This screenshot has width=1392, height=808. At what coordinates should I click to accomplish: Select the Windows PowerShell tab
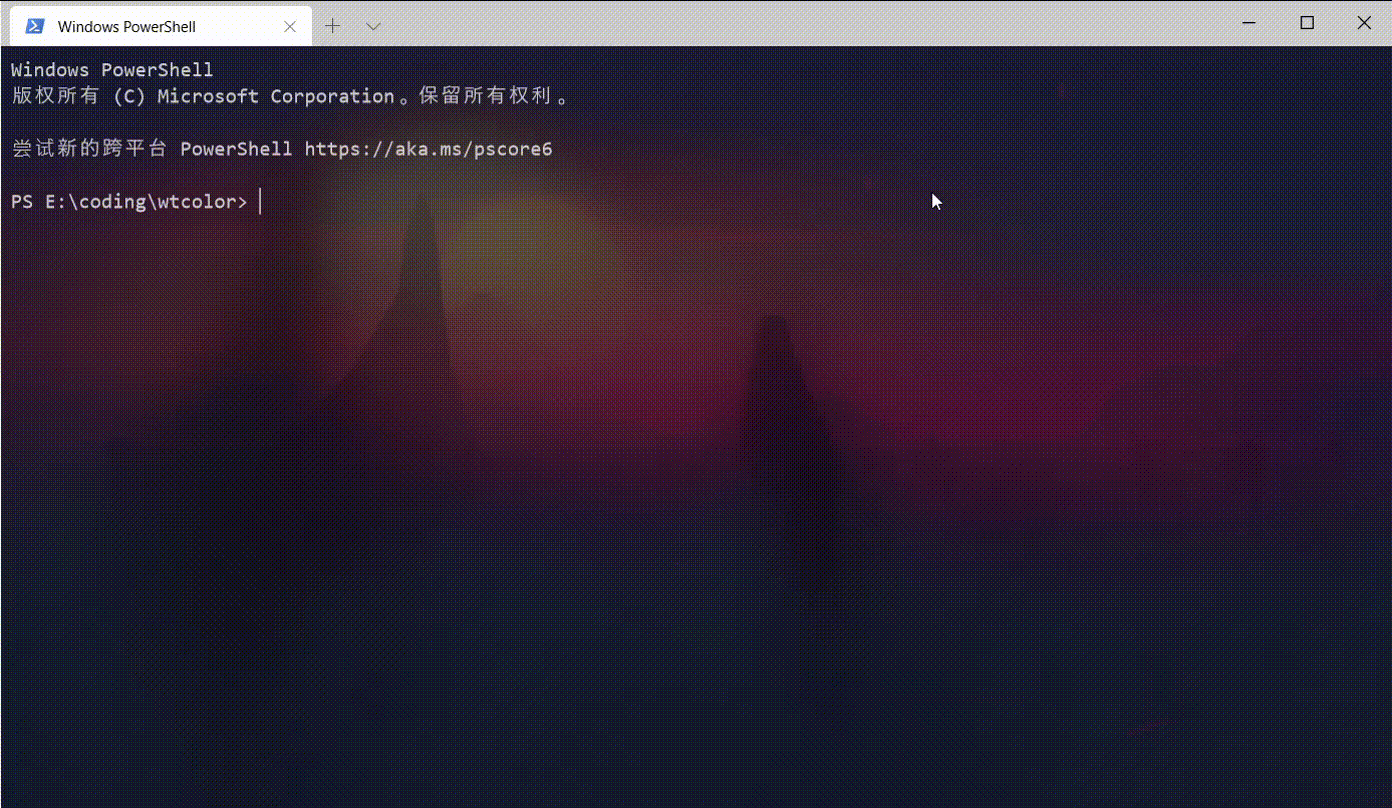tap(160, 27)
